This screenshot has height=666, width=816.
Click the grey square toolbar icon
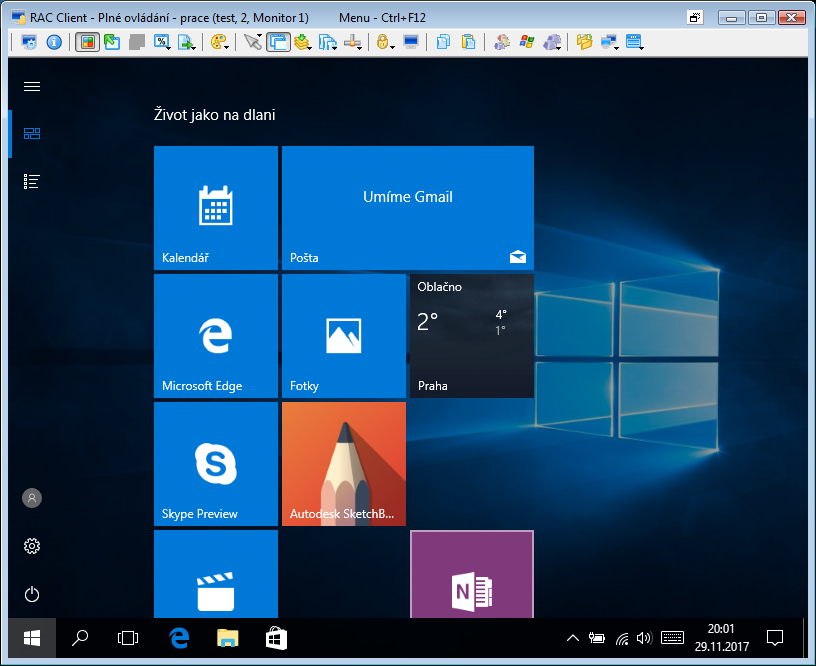click(x=136, y=42)
